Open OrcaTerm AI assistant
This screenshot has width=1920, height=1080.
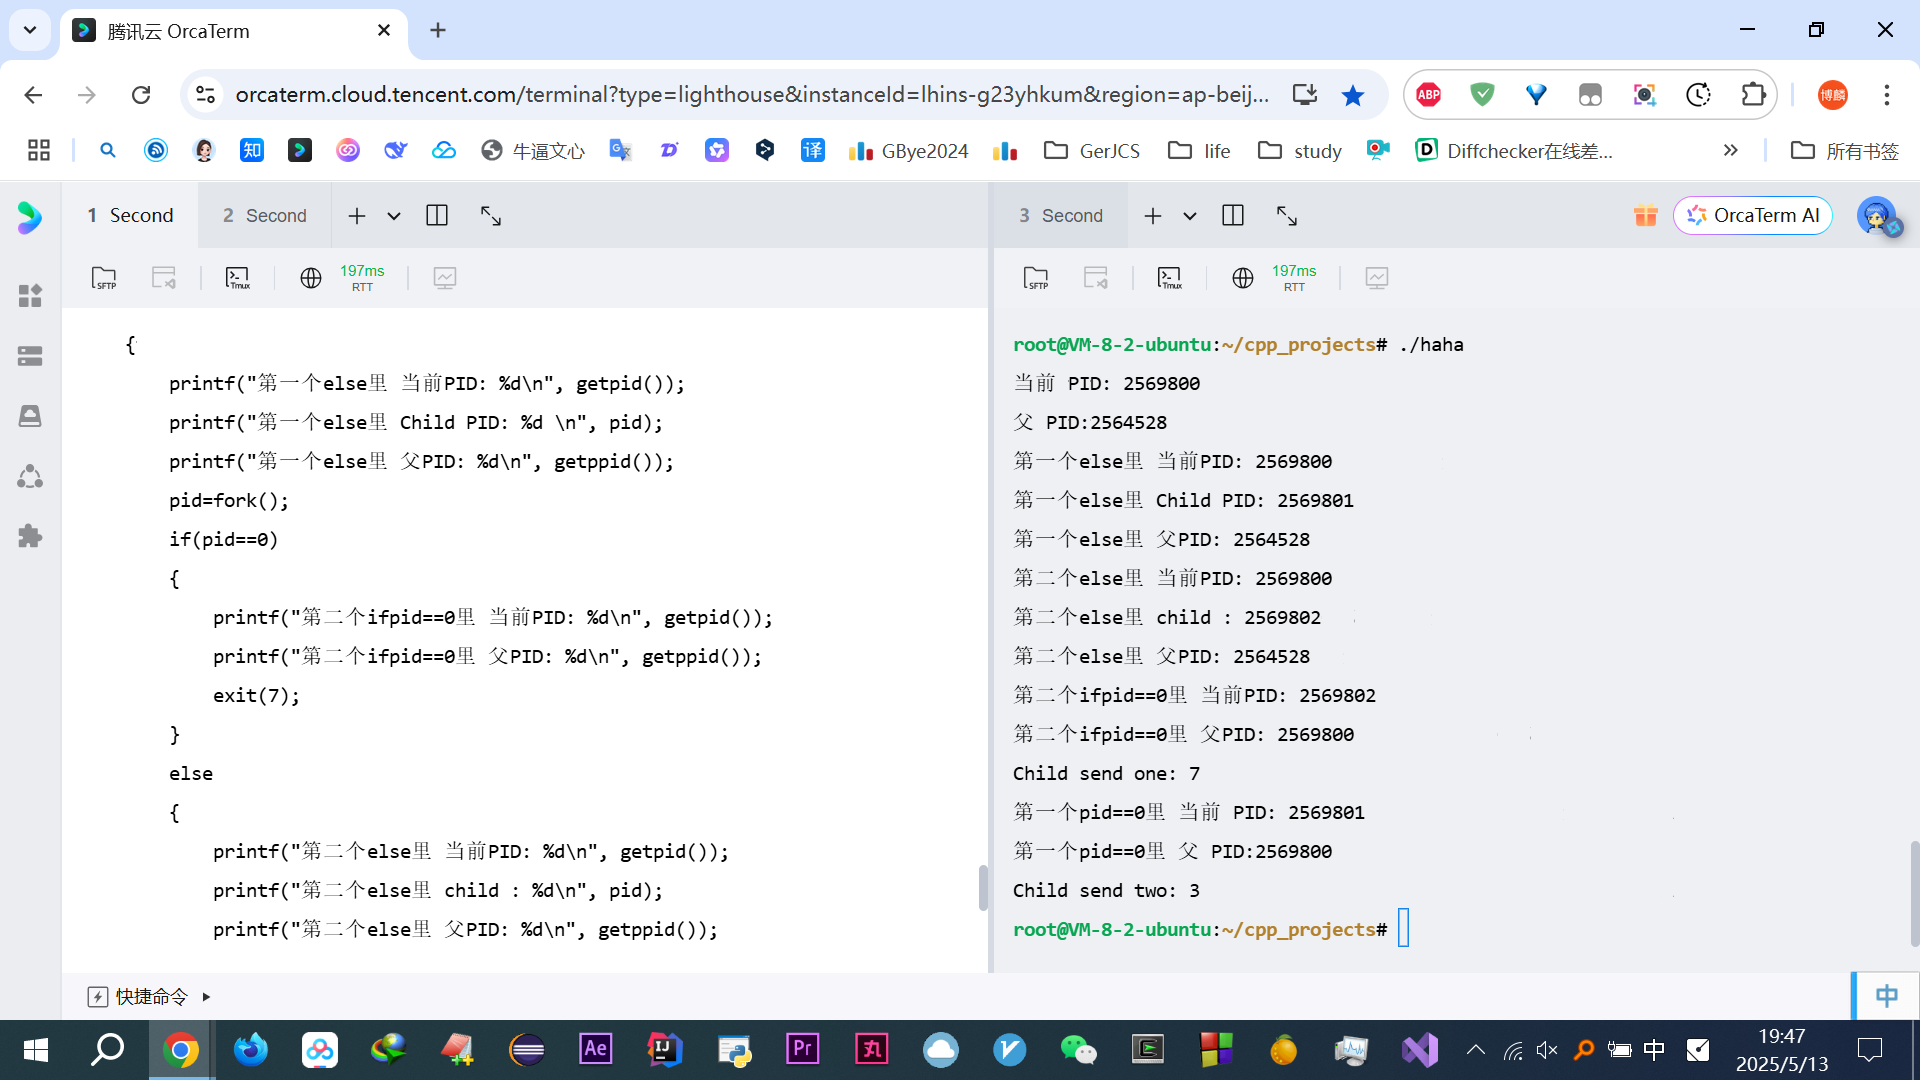1753,216
